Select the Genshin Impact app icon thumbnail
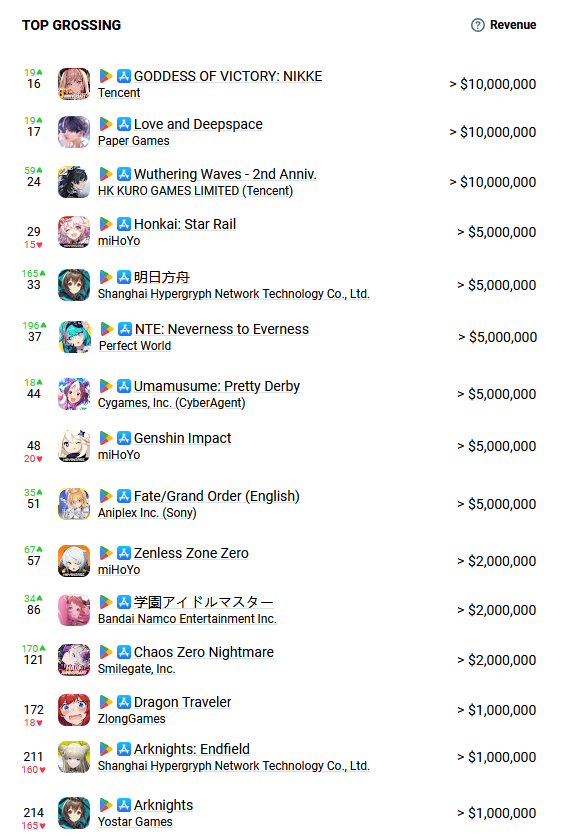Viewport: 567px width, 837px height. point(74,446)
